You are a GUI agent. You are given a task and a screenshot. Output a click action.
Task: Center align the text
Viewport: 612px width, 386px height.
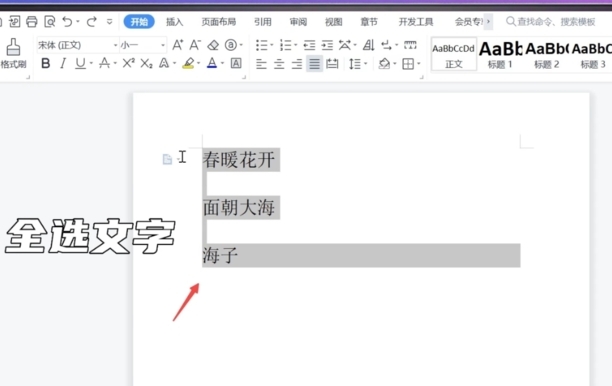[279, 63]
